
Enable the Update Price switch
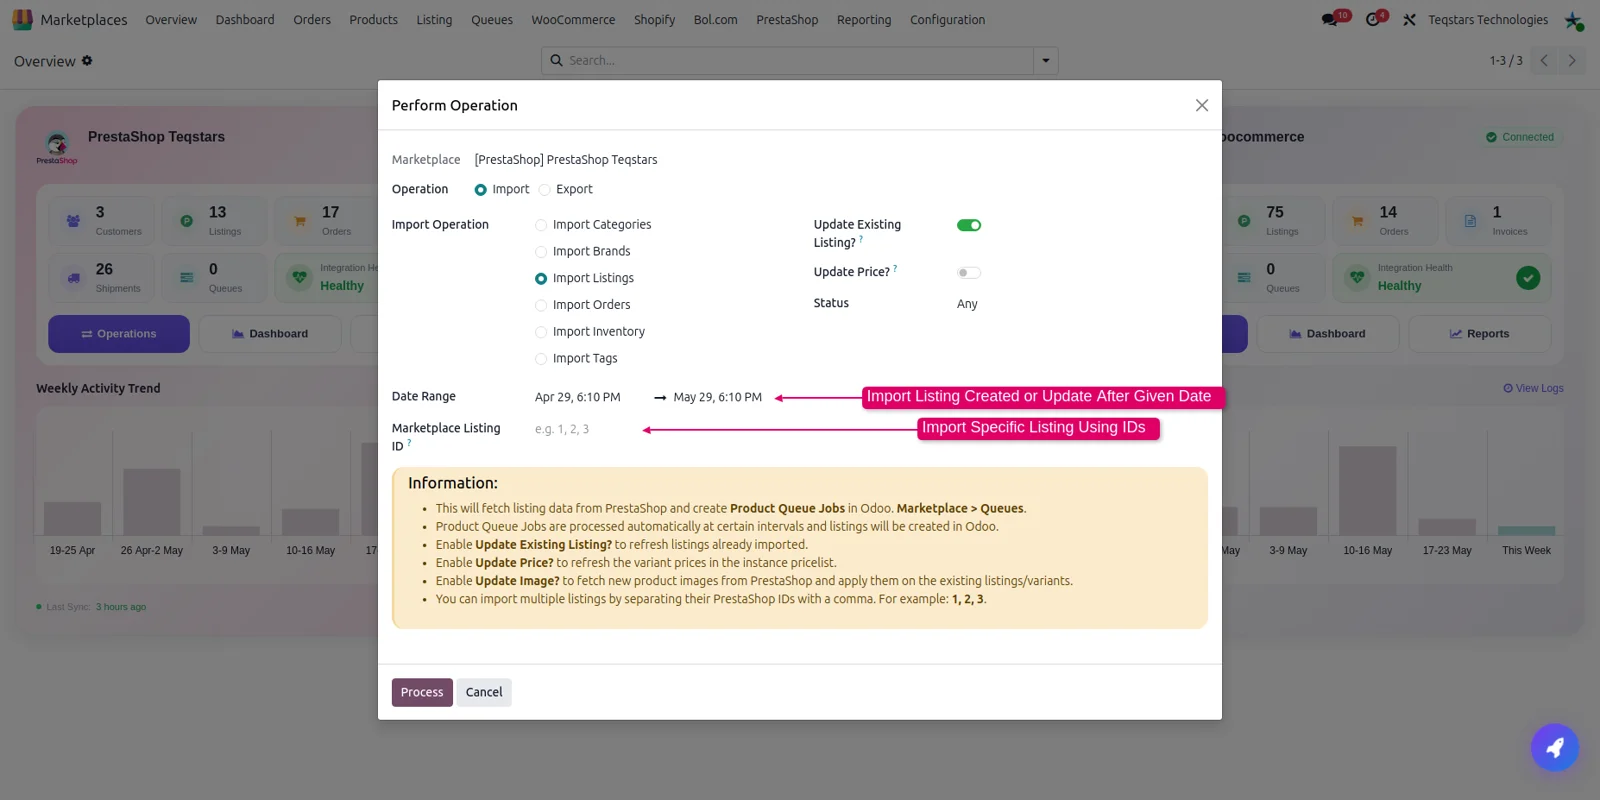pos(969,273)
